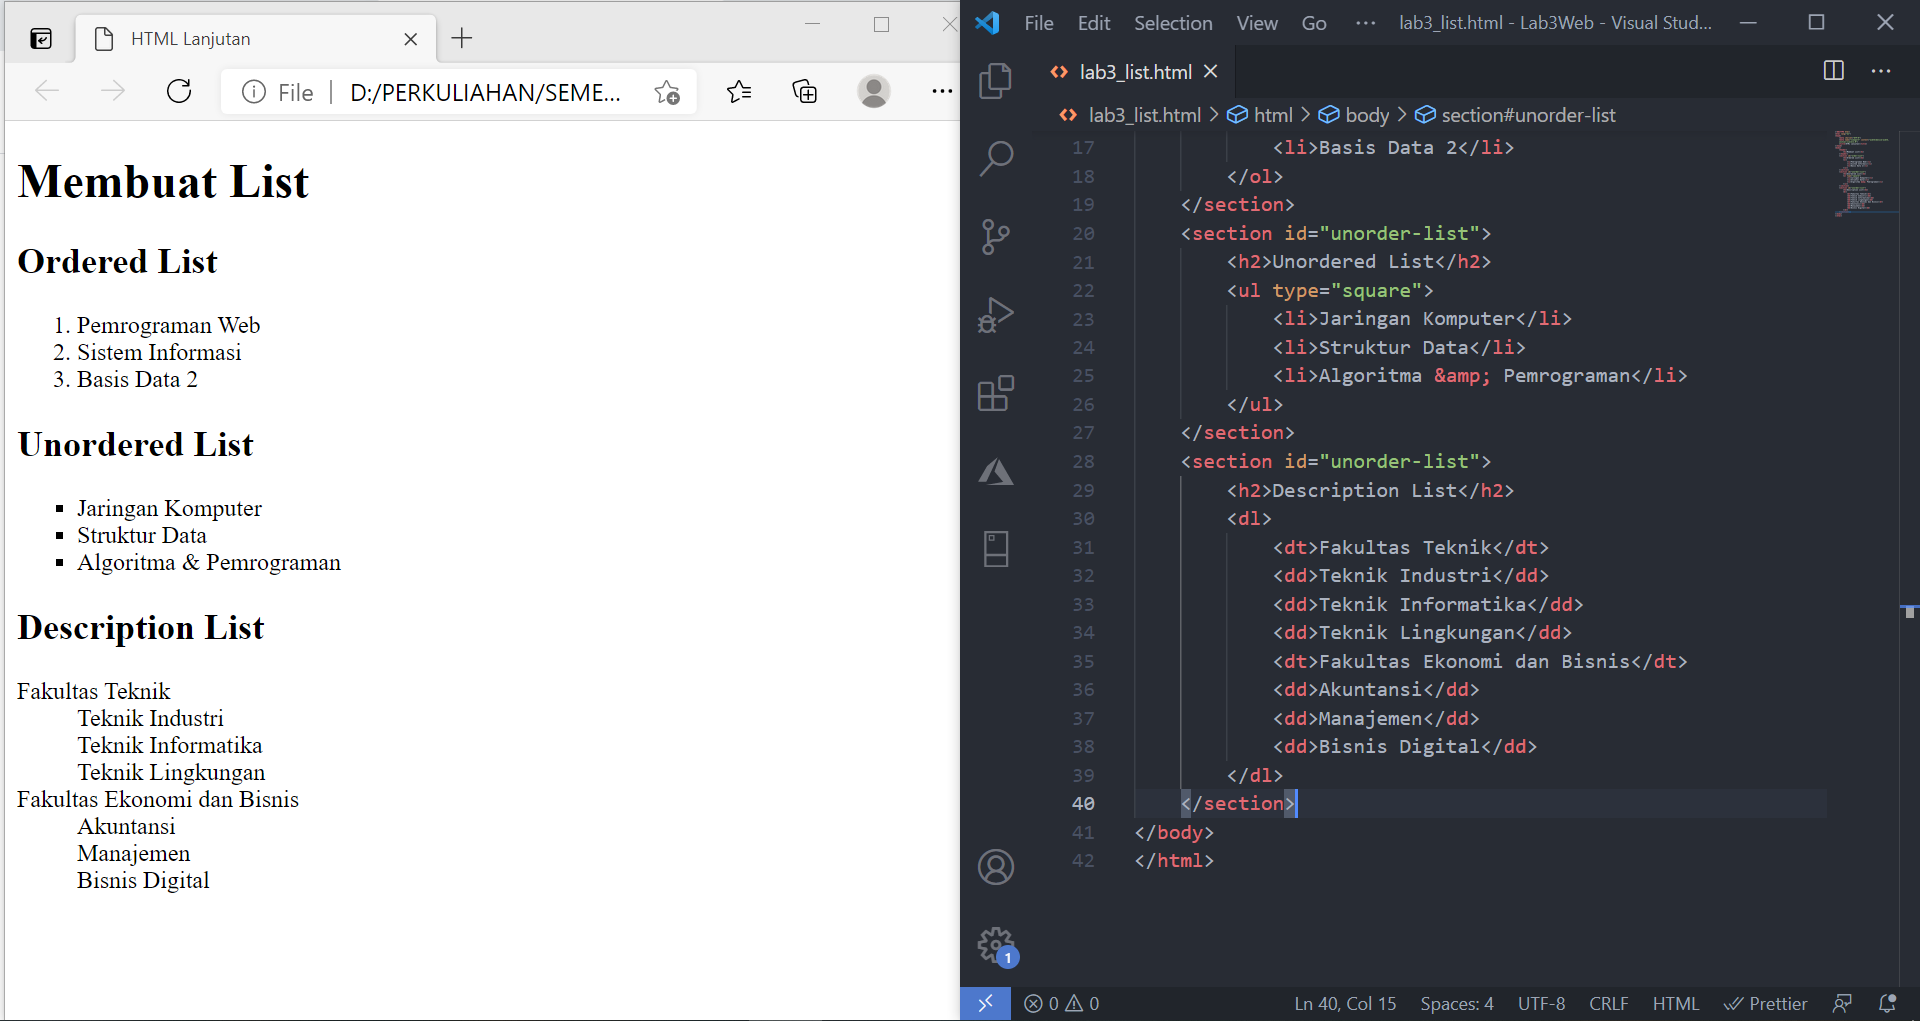Open the Run and Debug view

point(995,315)
